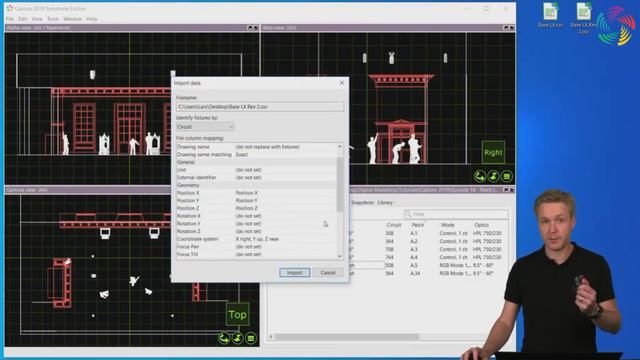Open the Edit menu

click(x=22, y=19)
